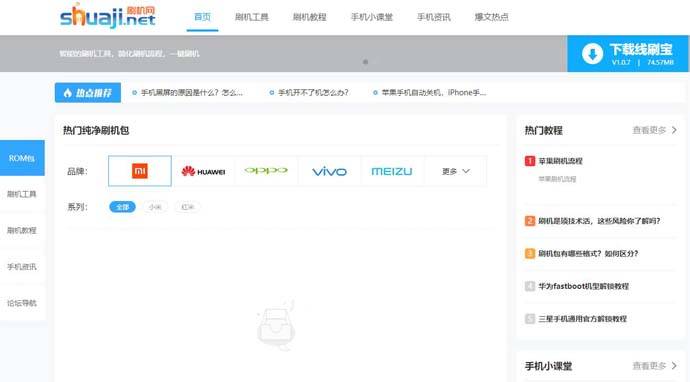This screenshot has width=690, height=382.
Task: Click the rank 1 badge icon
Action: 530,161
